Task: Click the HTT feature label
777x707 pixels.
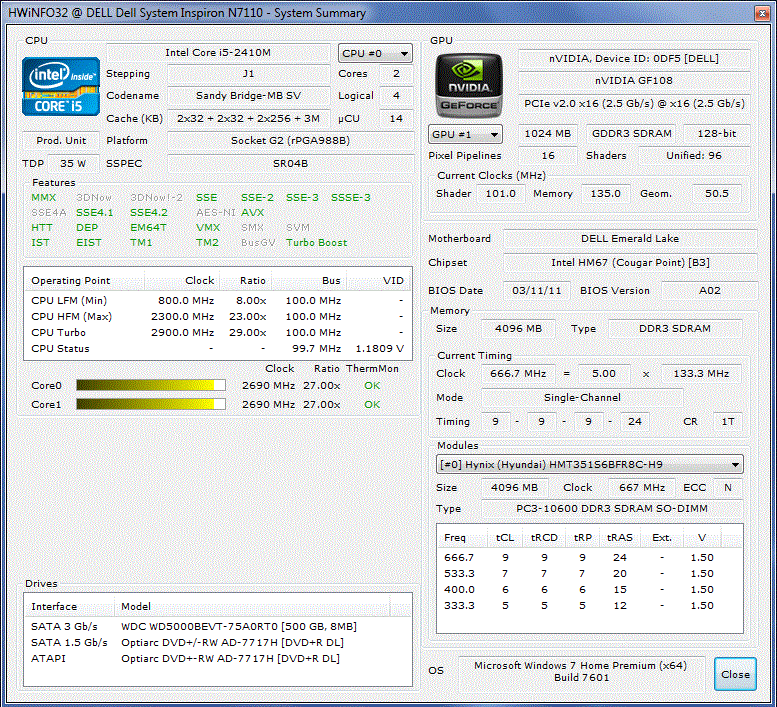Action: [42, 227]
